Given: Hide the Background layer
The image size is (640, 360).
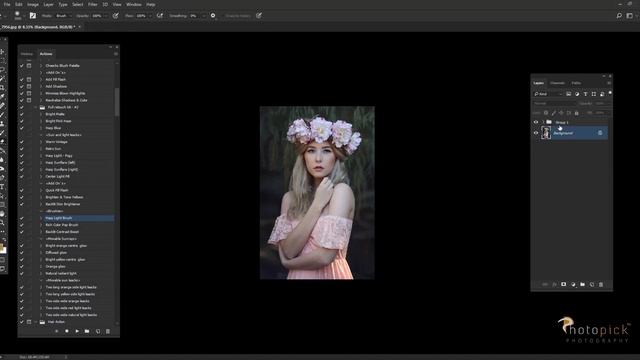Looking at the screenshot, I should click(x=536, y=133).
